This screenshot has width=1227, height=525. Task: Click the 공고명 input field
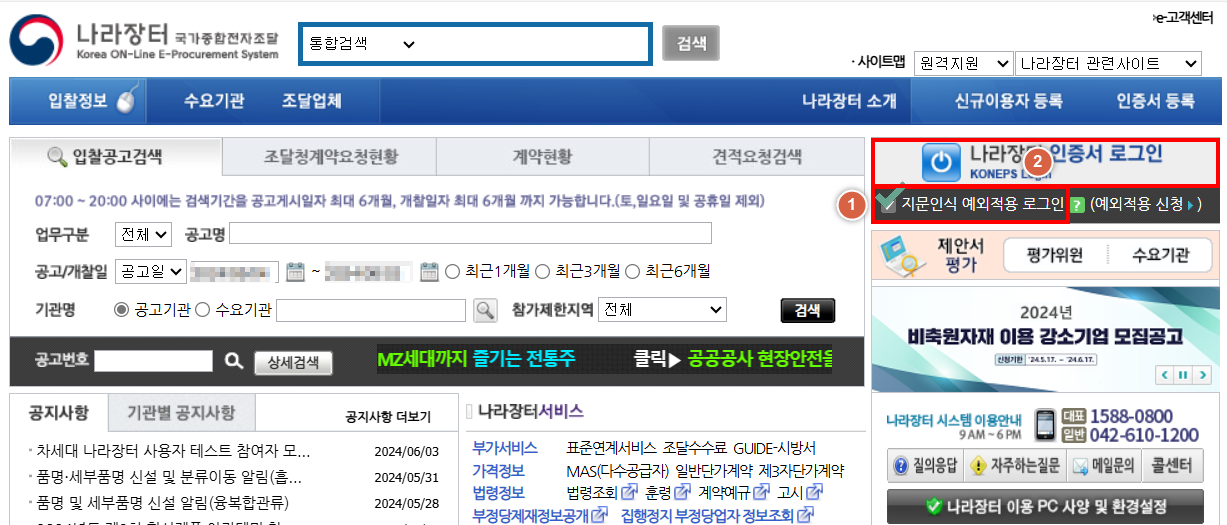coord(470,234)
